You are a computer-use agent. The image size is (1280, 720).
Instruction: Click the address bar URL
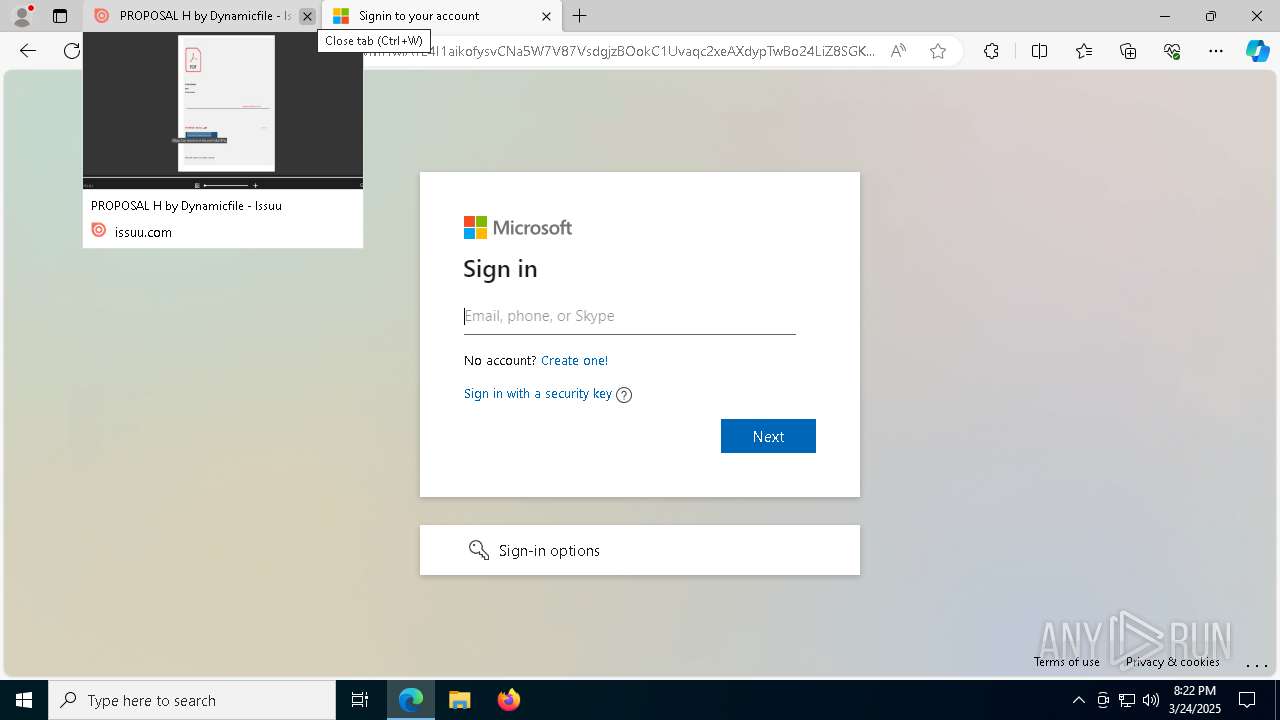[x=620, y=51]
